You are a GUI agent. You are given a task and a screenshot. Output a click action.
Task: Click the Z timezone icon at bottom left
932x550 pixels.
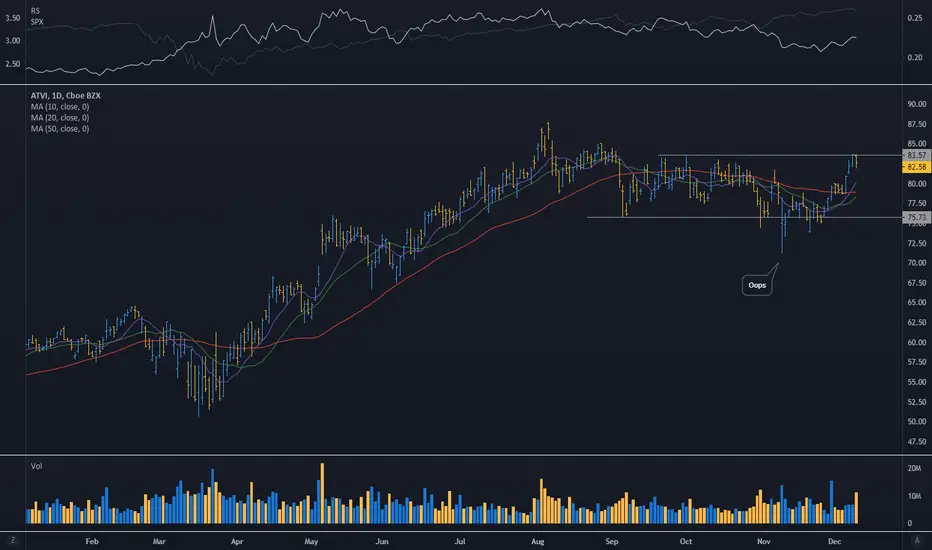coord(12,540)
